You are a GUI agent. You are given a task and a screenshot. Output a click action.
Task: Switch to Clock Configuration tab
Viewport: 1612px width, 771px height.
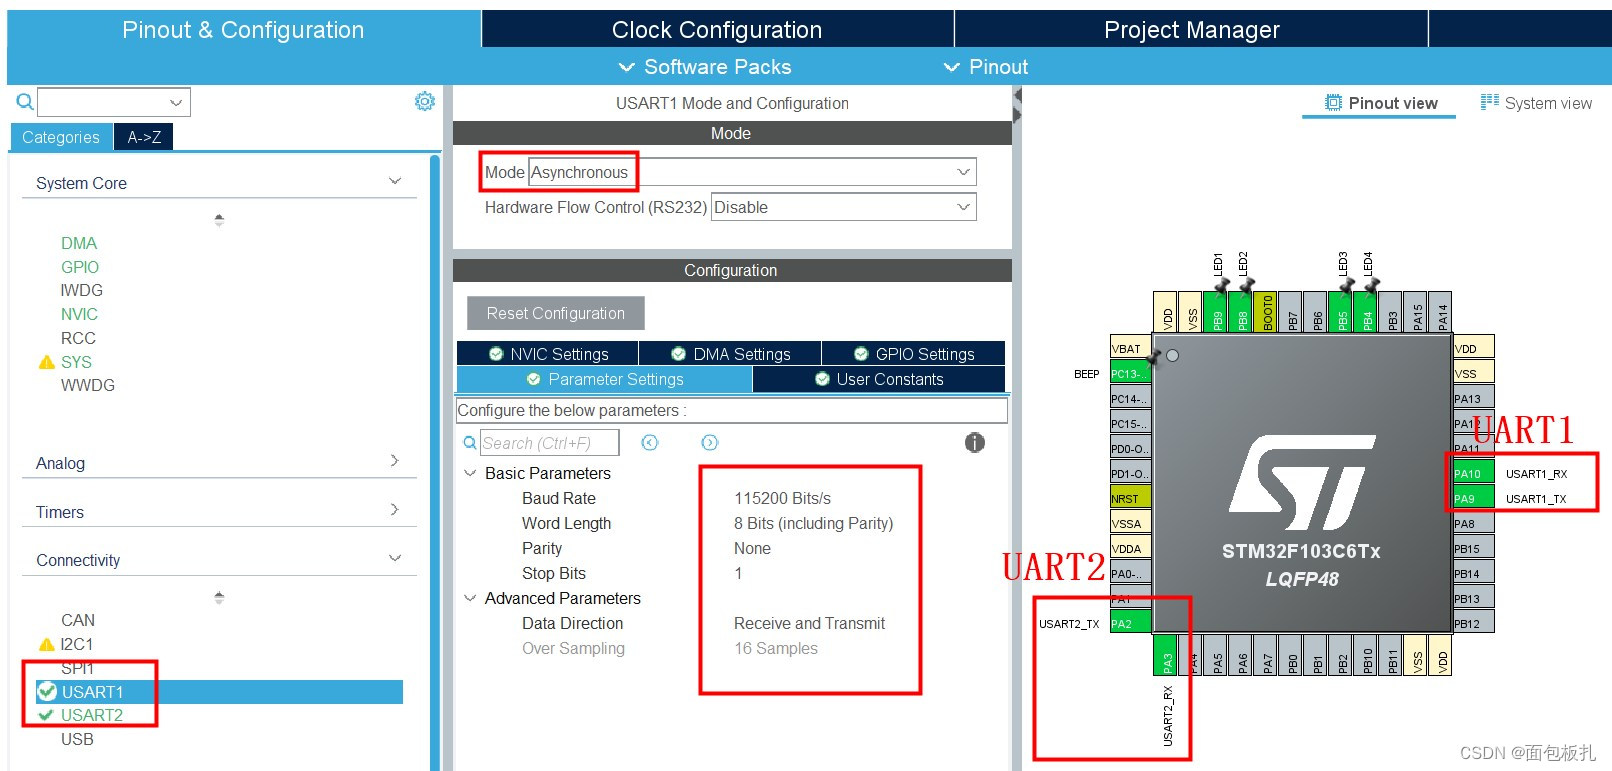pyautogui.click(x=717, y=30)
